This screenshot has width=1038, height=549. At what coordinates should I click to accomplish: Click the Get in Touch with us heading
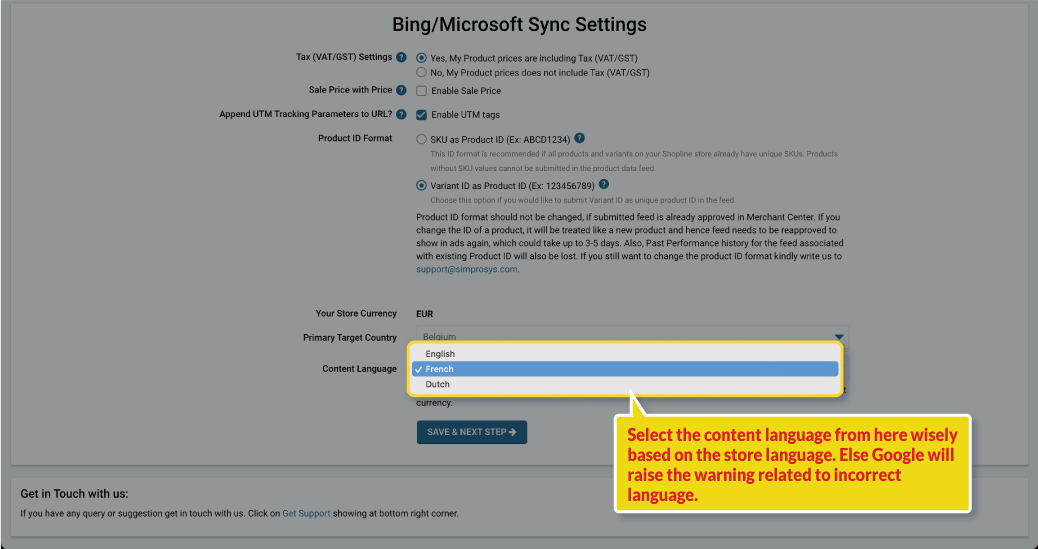pos(74,494)
